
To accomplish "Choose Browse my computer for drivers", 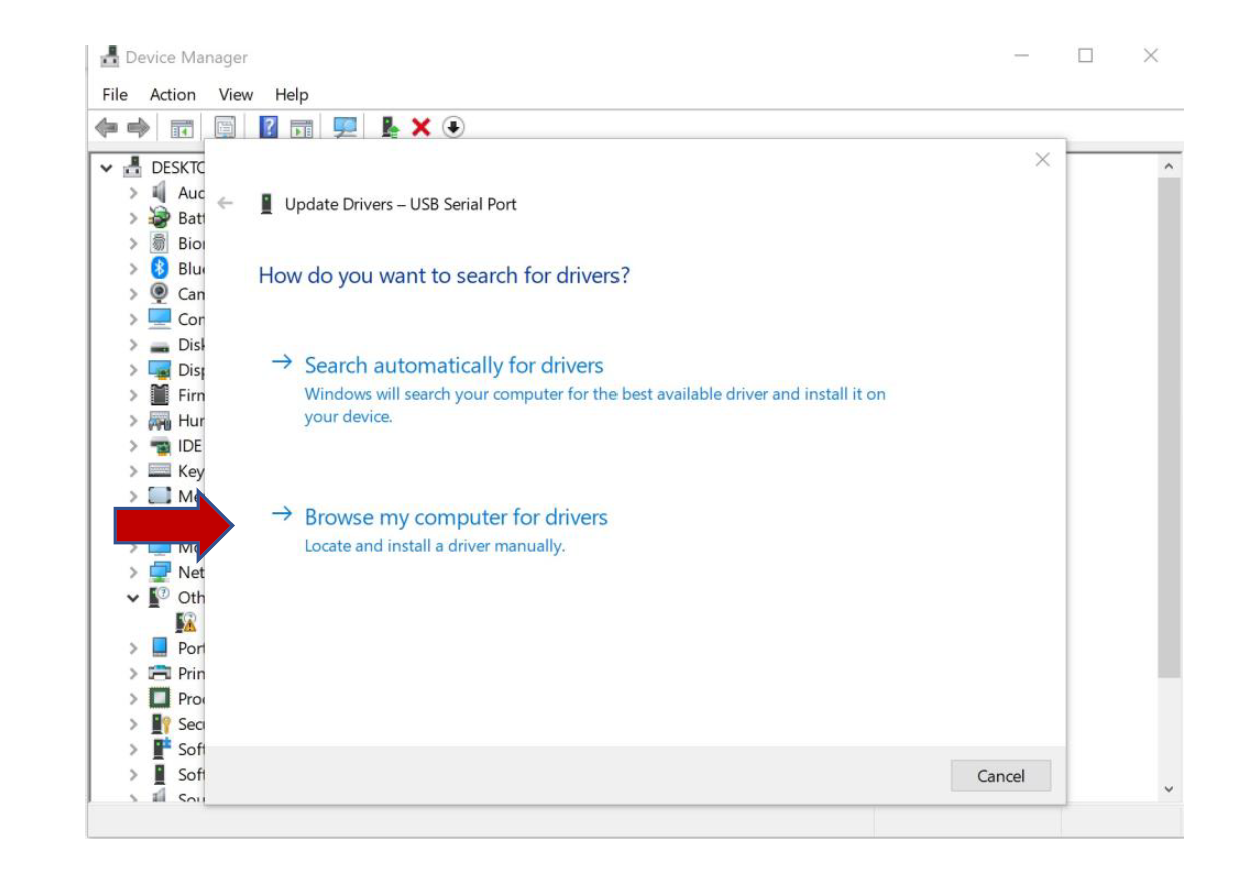I will pyautogui.click(x=456, y=517).
